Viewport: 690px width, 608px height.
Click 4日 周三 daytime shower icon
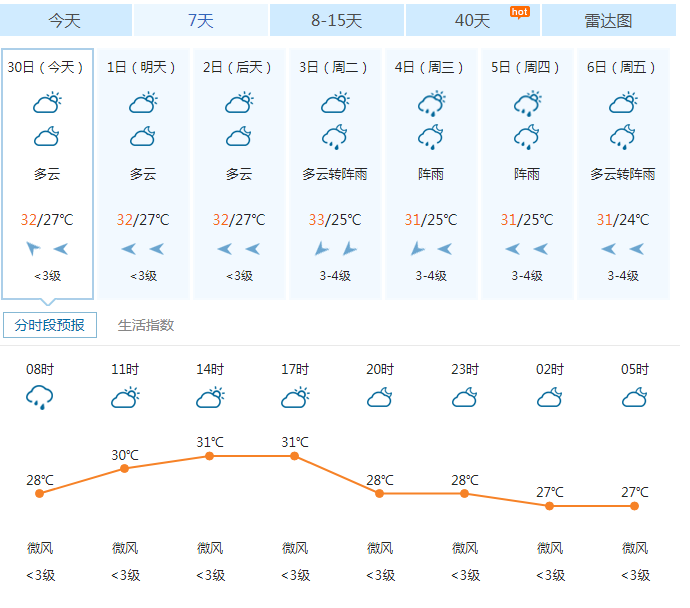pyautogui.click(x=431, y=103)
